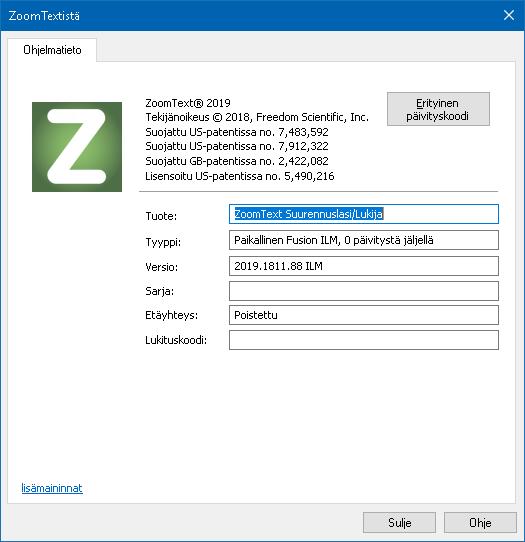This screenshot has height=542, width=525.
Task: Click the Etäyhteys: label
Action: (x=171, y=315)
